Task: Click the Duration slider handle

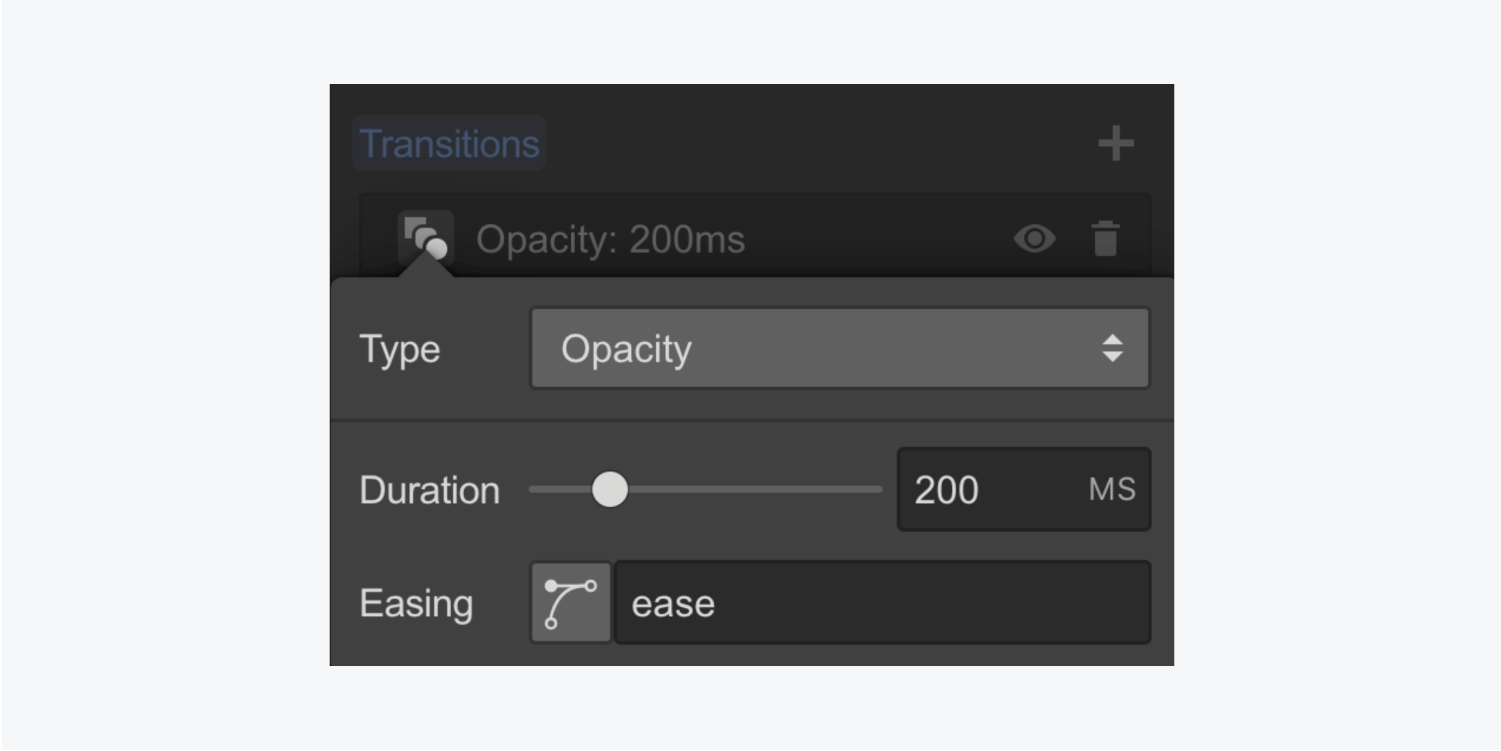Action: [609, 490]
